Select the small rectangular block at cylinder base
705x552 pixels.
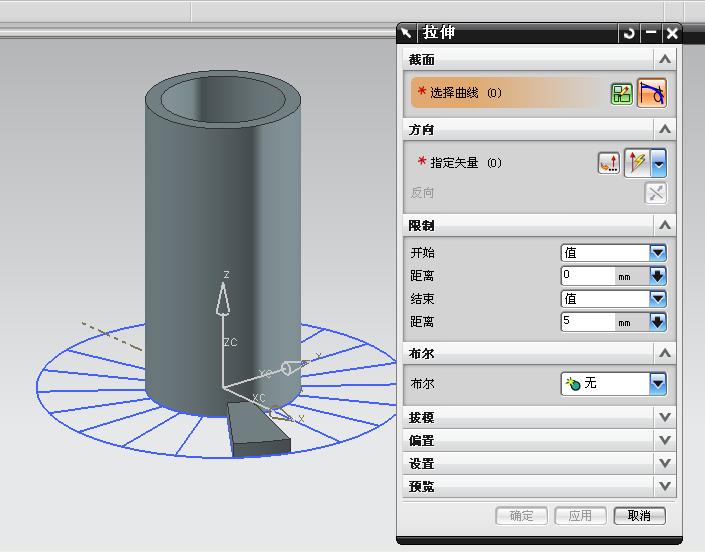point(259,429)
